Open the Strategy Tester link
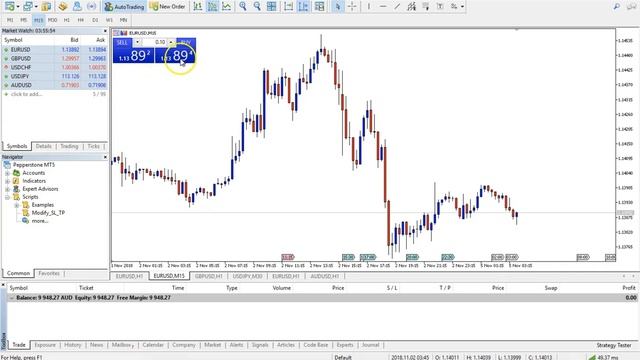This screenshot has width=640, height=360. (614, 345)
